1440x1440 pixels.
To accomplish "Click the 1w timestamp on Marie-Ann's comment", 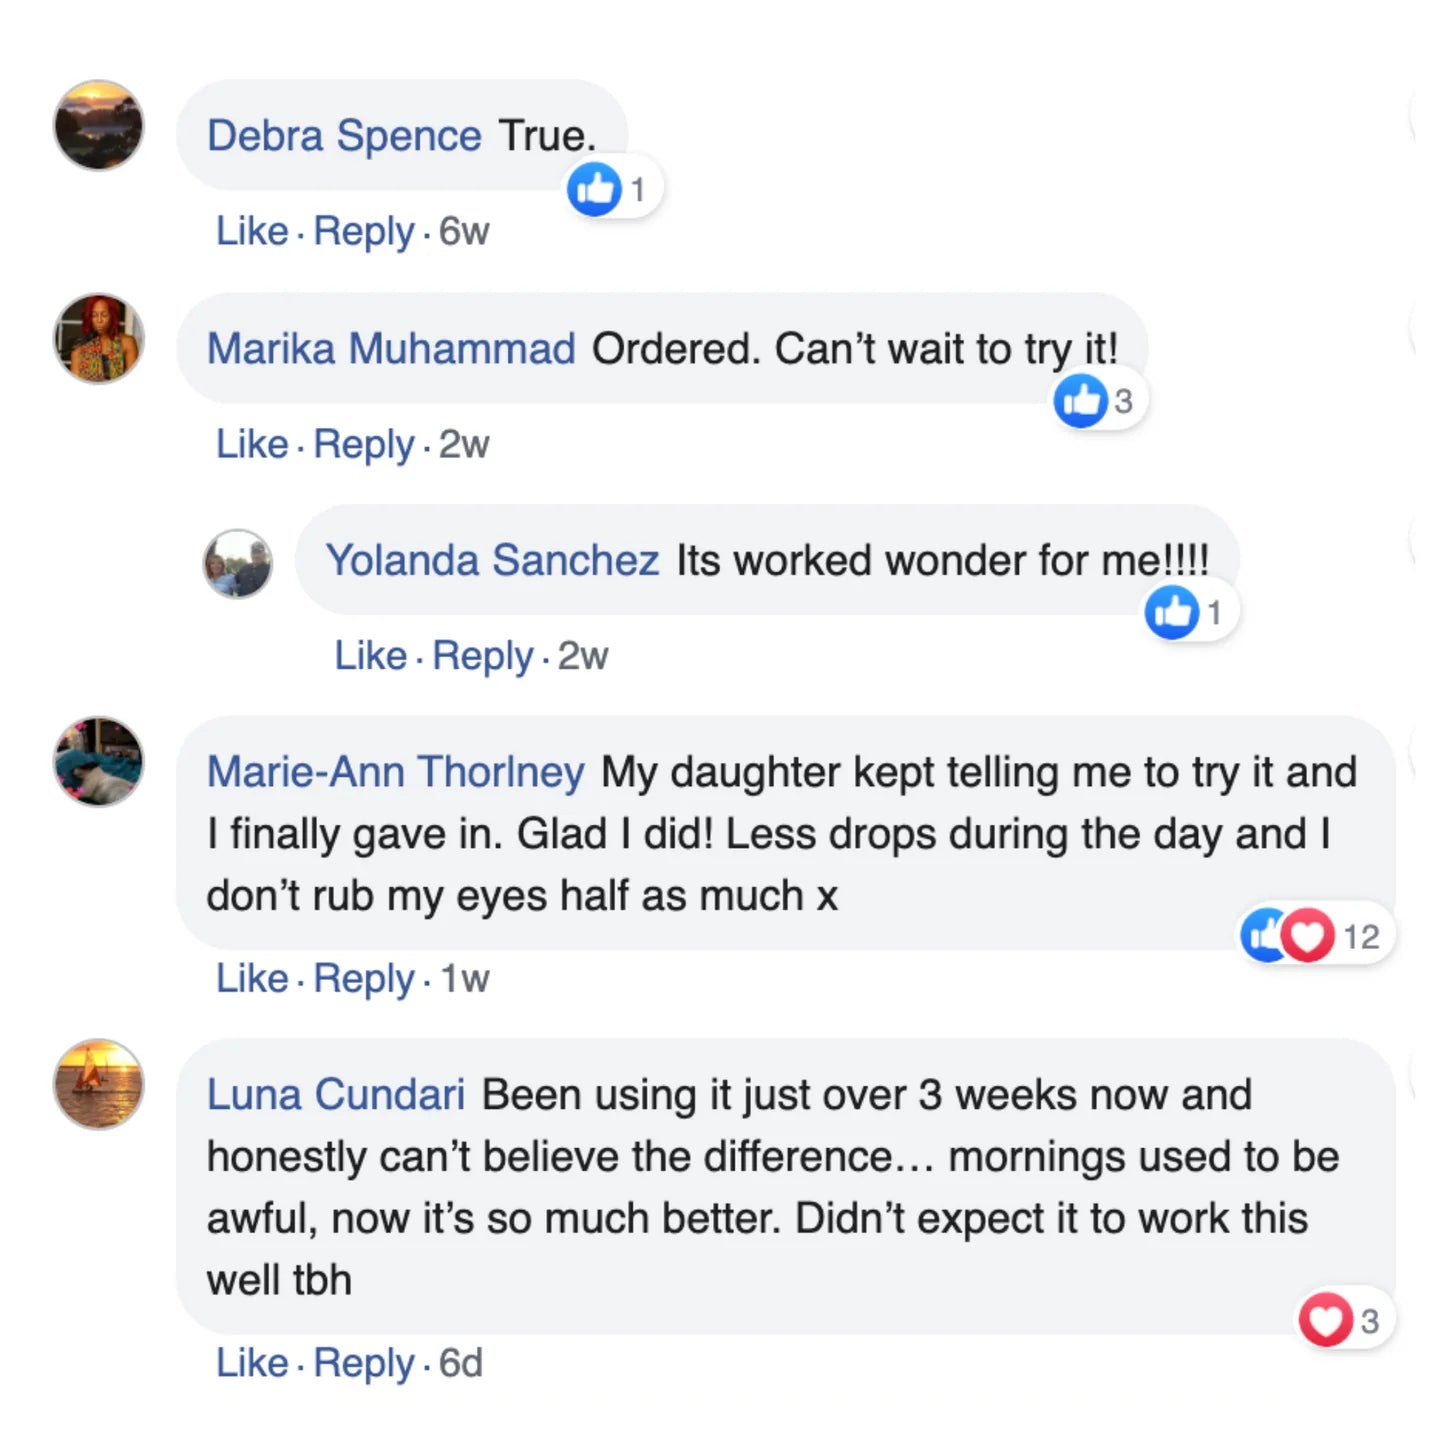I will (x=465, y=978).
